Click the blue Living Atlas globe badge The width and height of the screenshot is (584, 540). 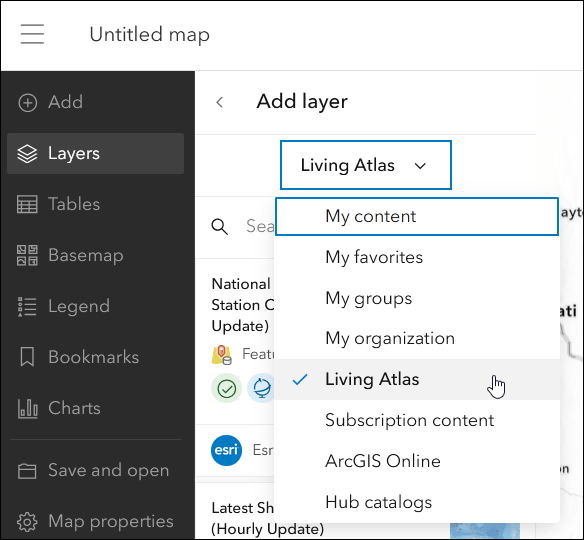pos(261,389)
